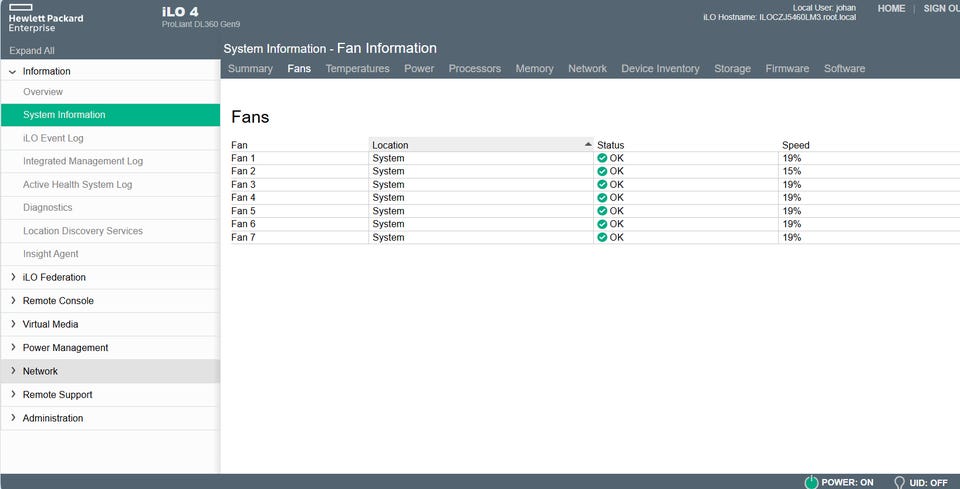
Task: Click the green power status icon
Action: (811, 482)
